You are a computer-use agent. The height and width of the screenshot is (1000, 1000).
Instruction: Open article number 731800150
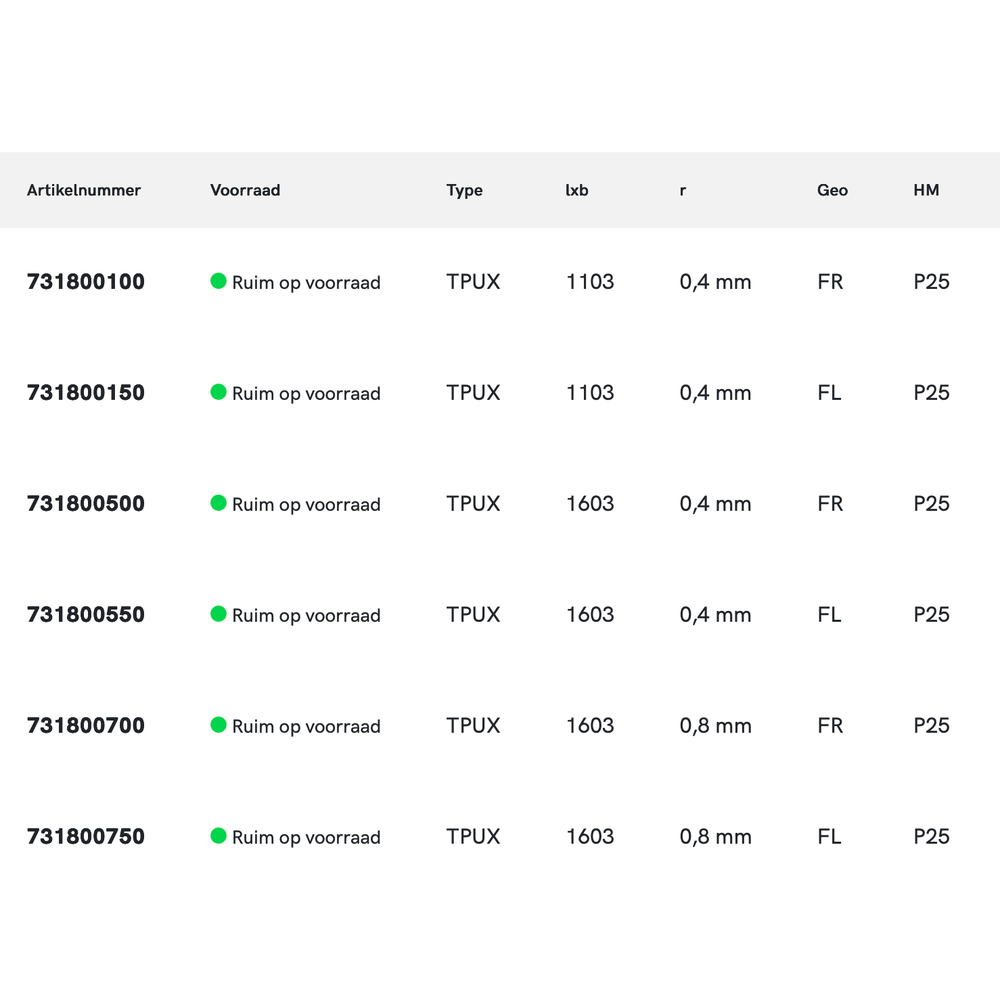86,393
